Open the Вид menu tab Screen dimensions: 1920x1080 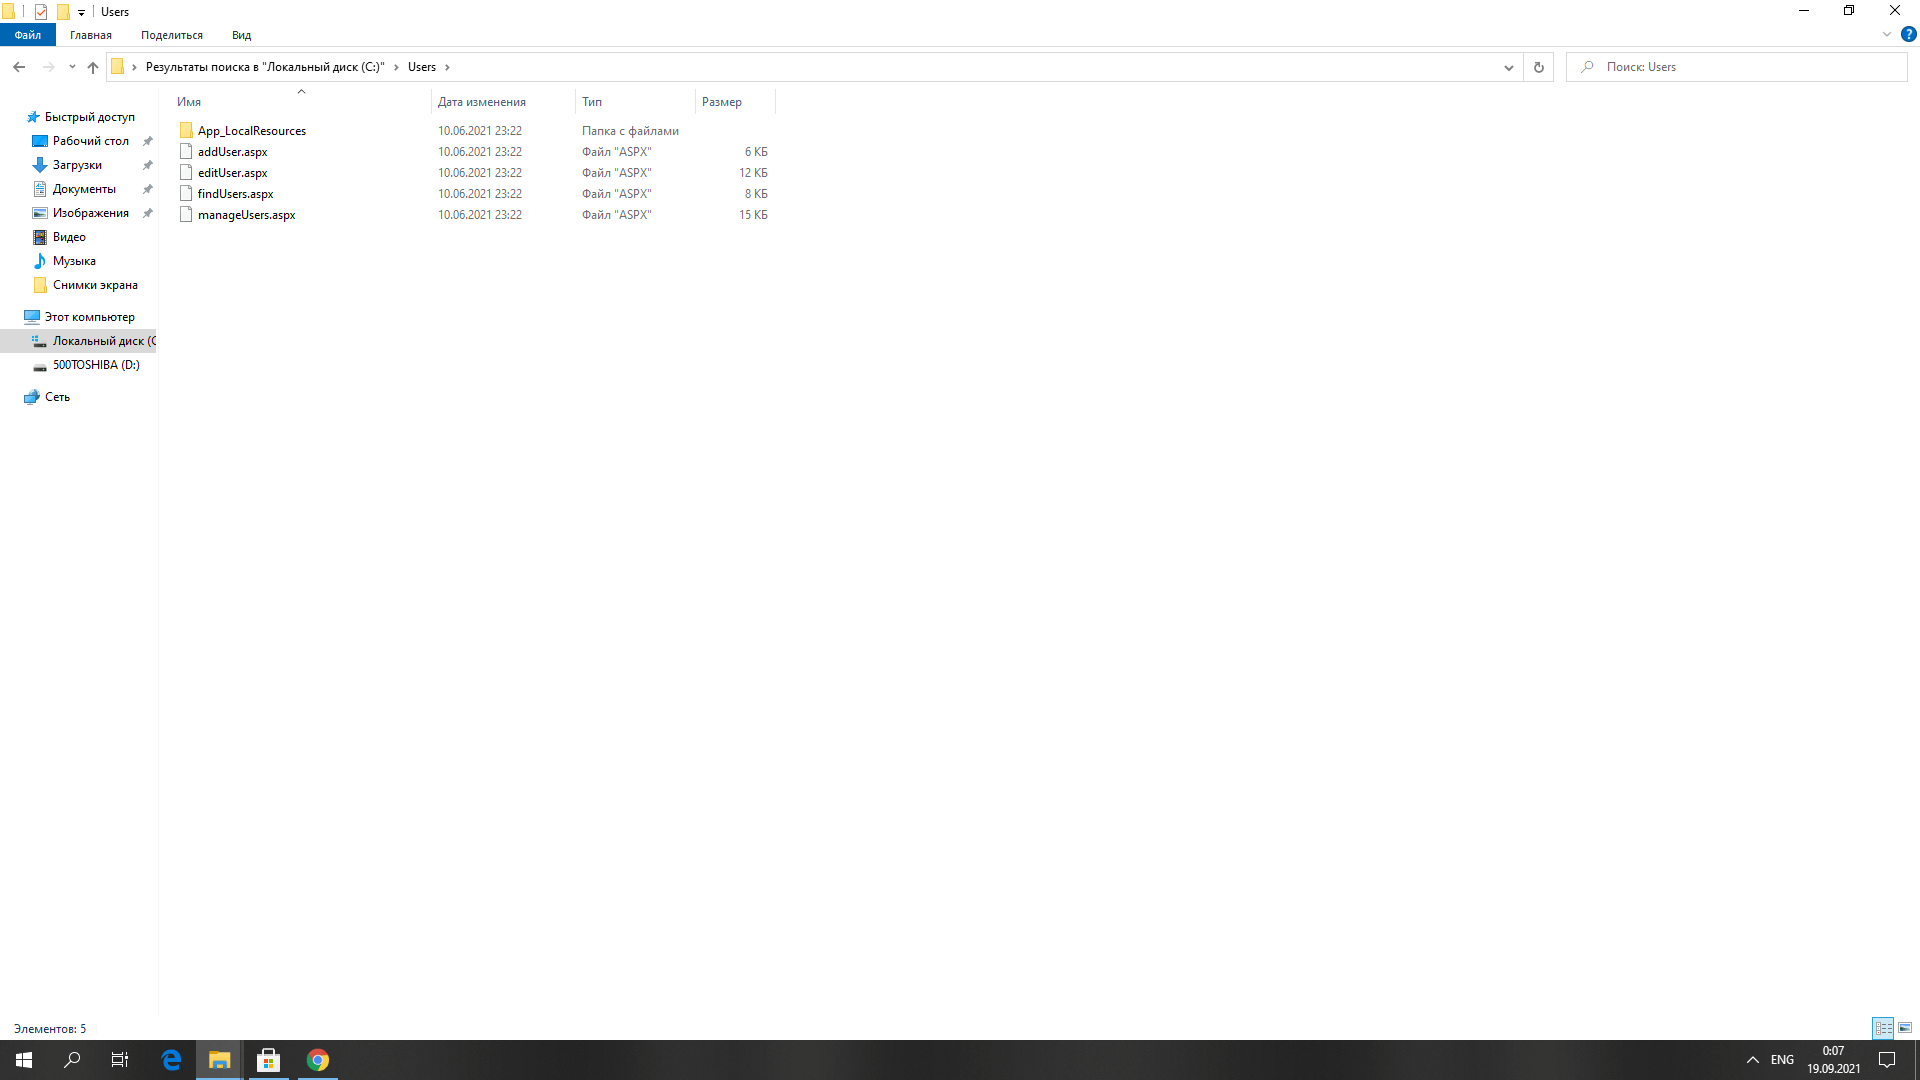click(241, 36)
